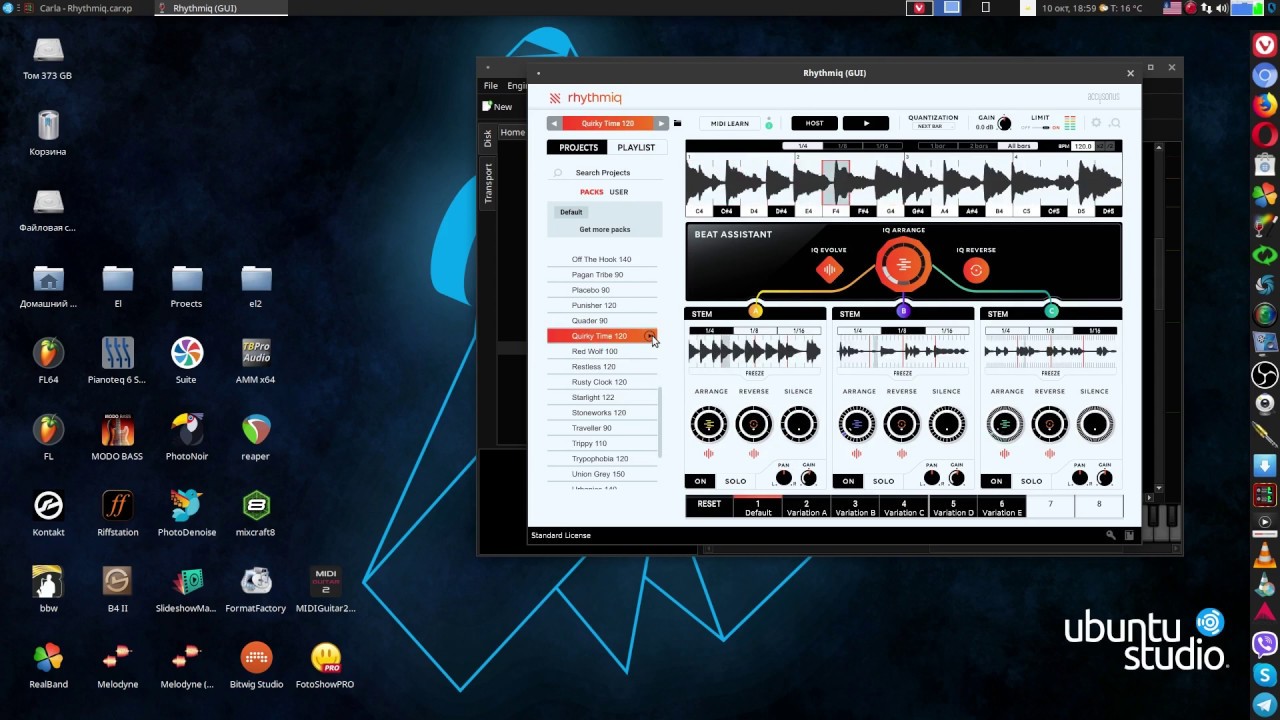Screen dimensions: 1280x720
Task: Click the MIDI LEARN button
Action: point(729,123)
